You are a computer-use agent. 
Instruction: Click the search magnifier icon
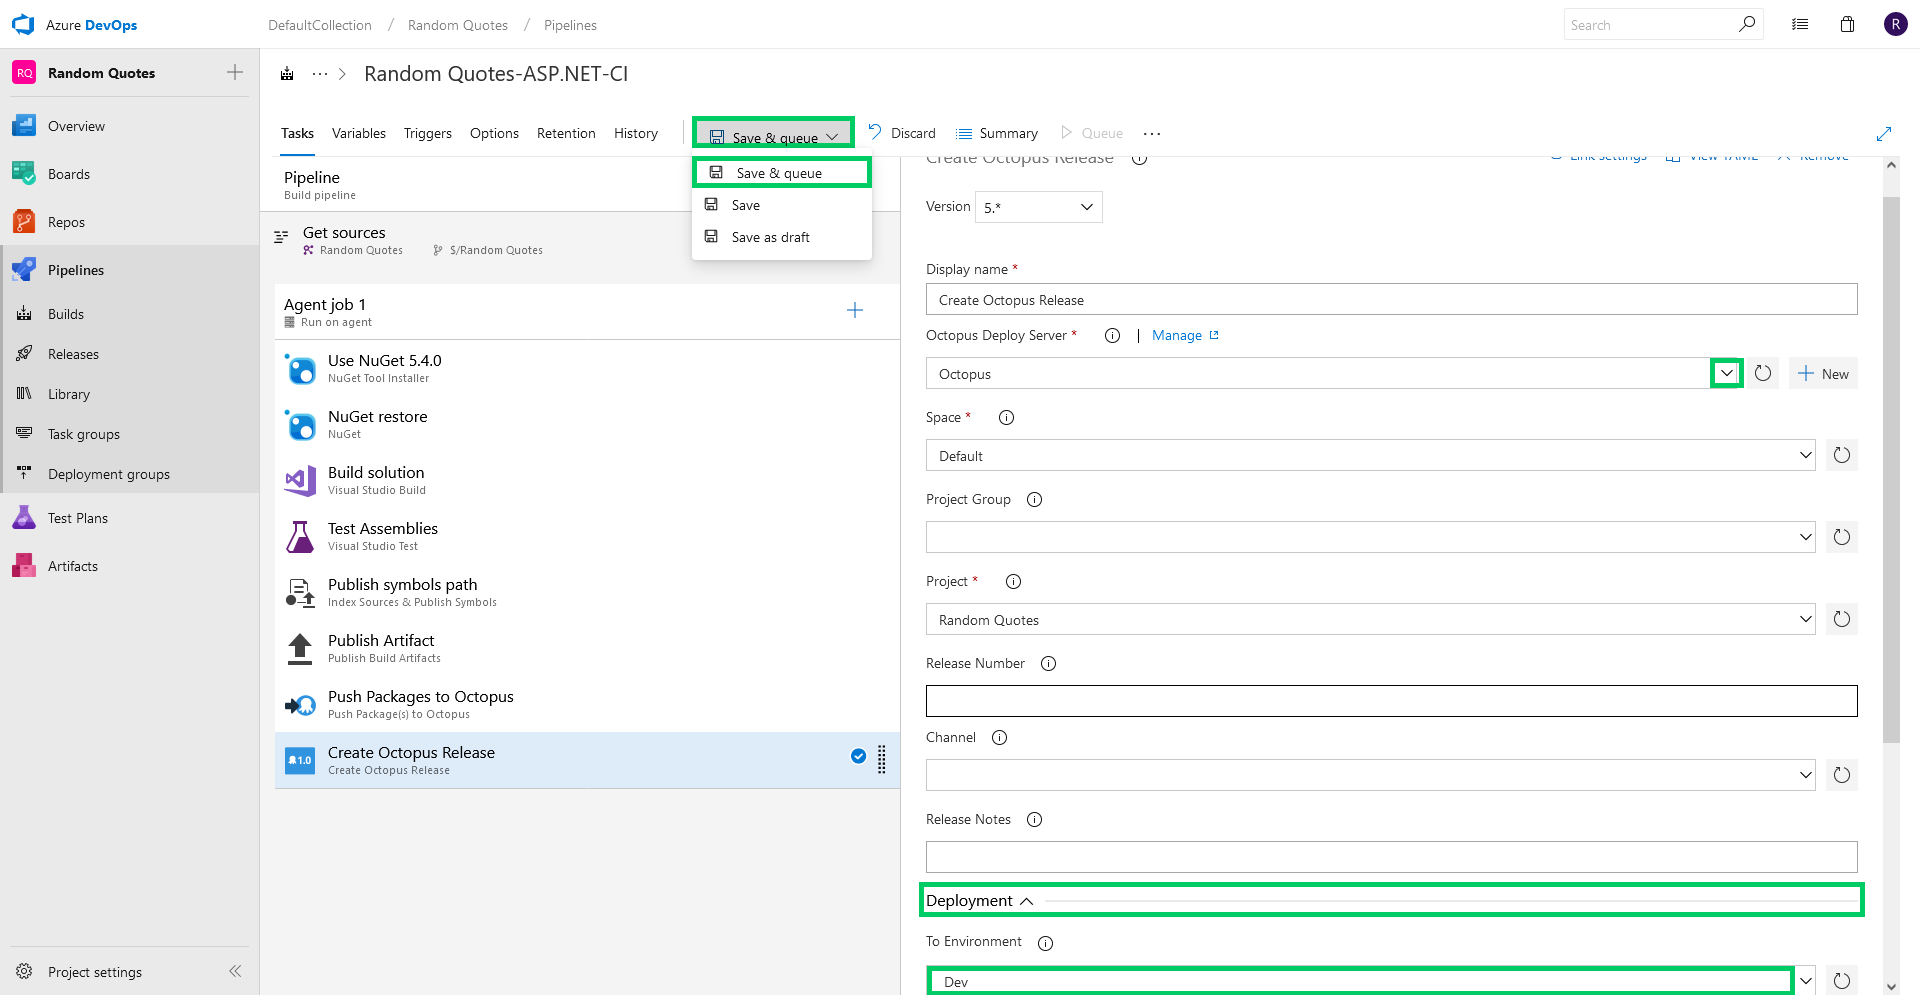[x=1746, y=24]
